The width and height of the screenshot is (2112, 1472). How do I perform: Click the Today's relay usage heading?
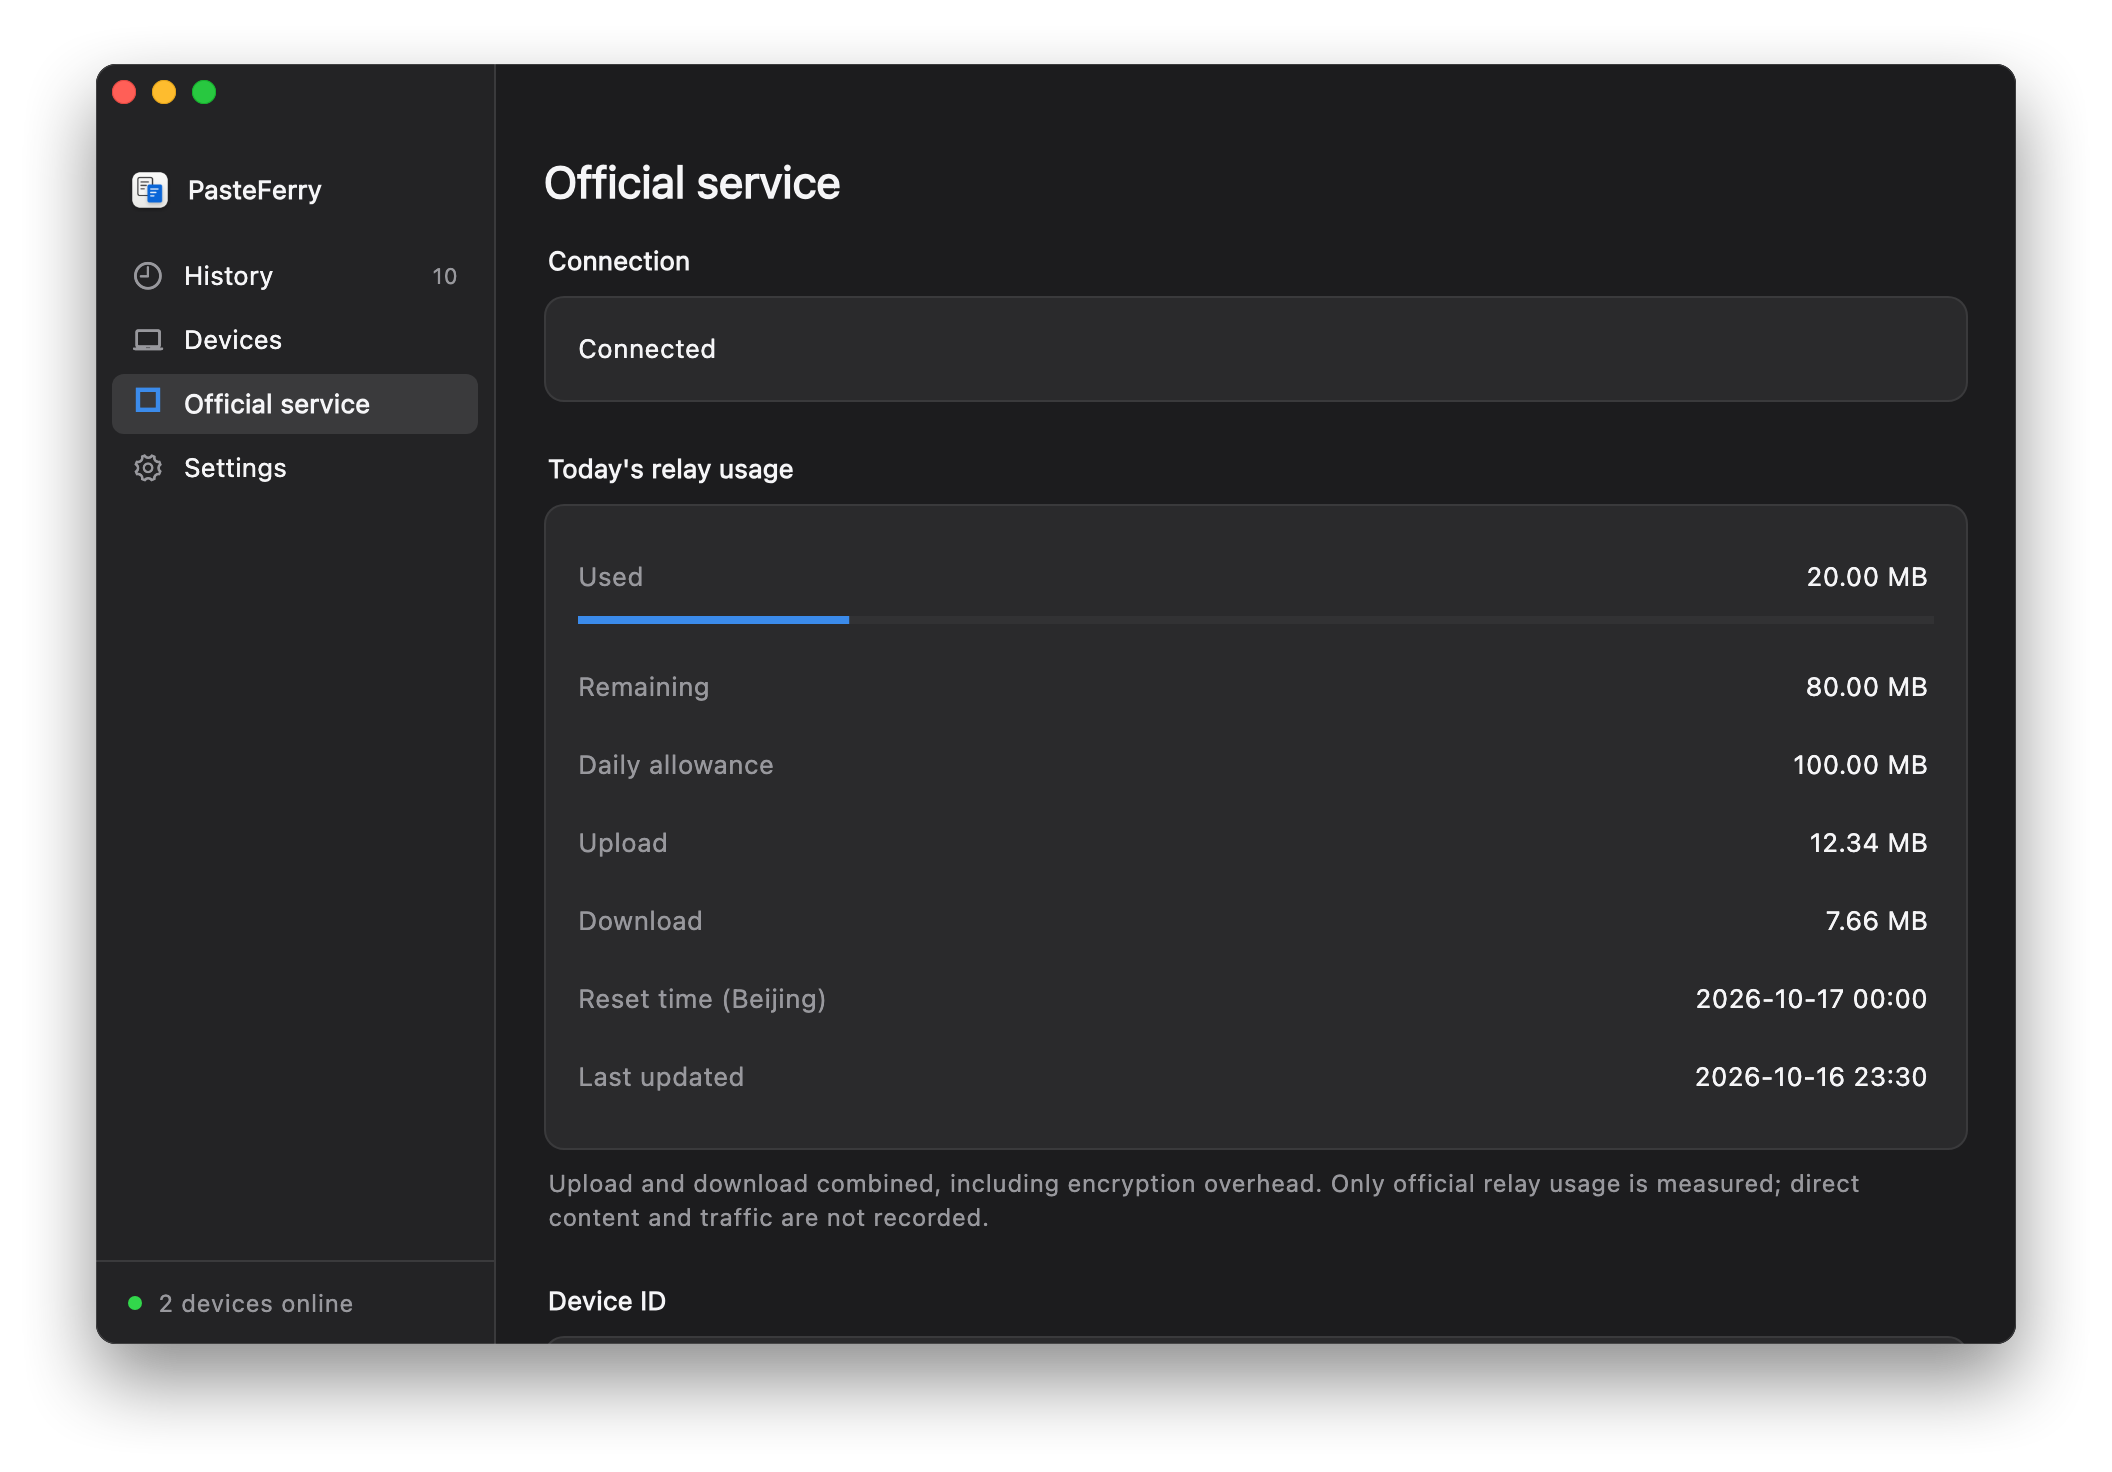(x=670, y=469)
